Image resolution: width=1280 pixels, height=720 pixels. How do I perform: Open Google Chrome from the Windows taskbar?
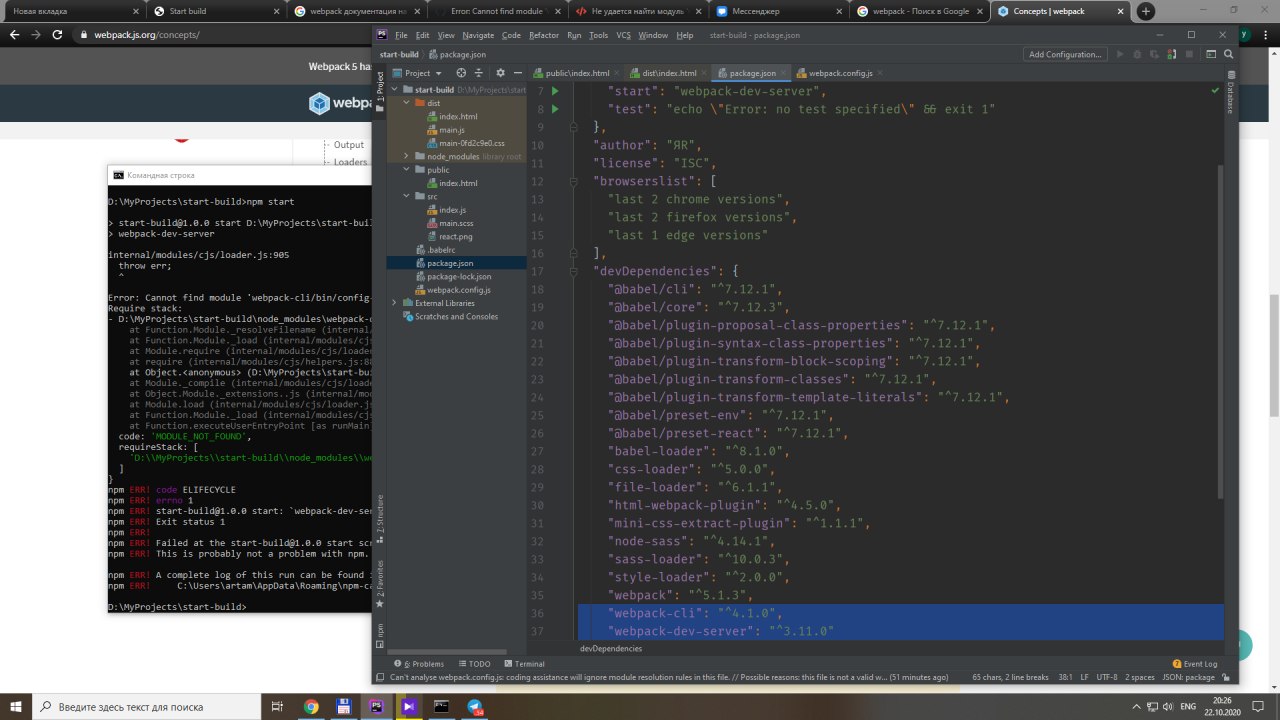(311, 706)
